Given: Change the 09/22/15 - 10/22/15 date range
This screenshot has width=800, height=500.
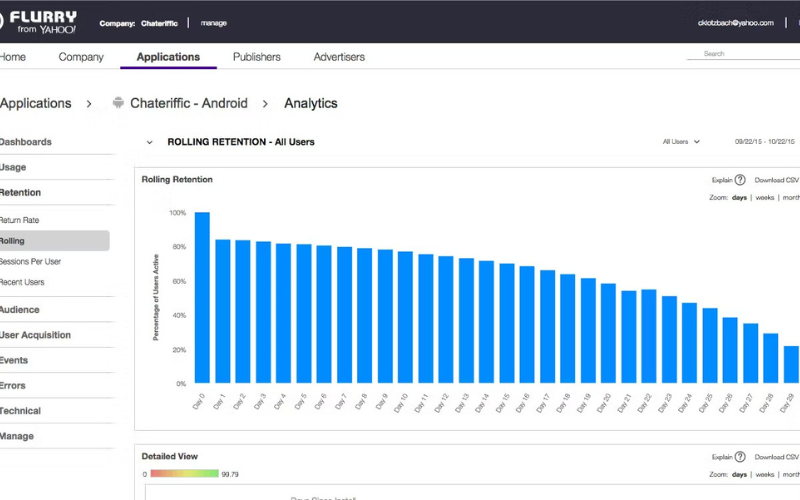Looking at the screenshot, I should pyautogui.click(x=765, y=141).
